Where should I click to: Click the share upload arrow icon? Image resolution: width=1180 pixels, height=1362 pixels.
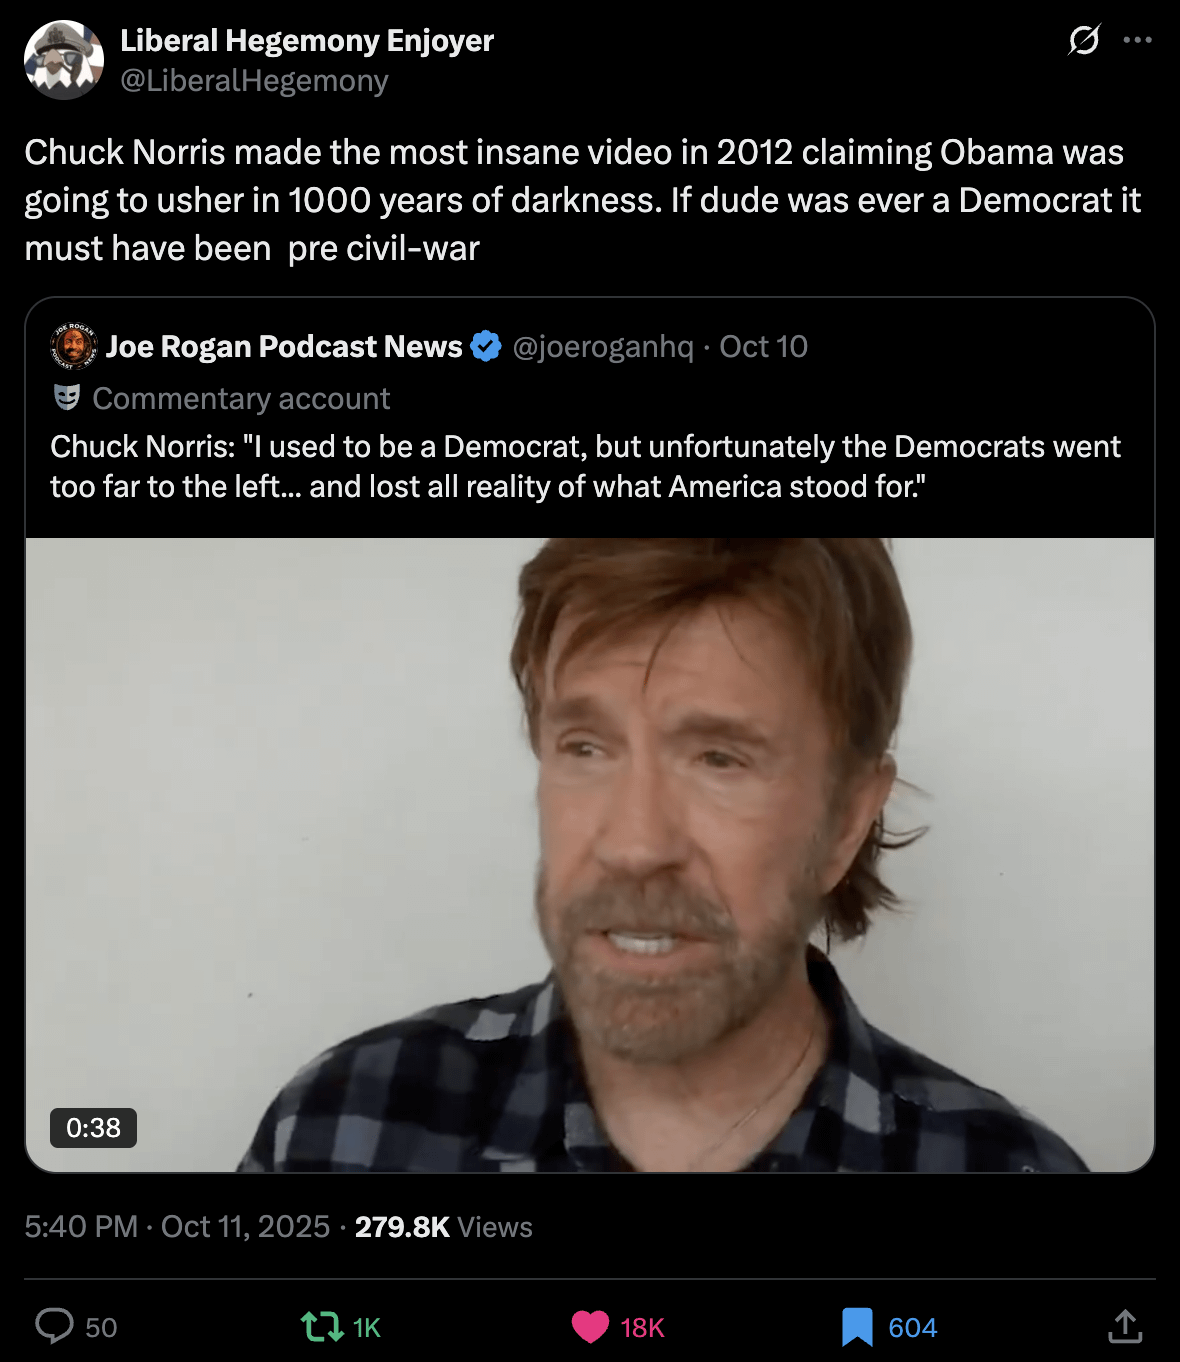point(1125,1326)
